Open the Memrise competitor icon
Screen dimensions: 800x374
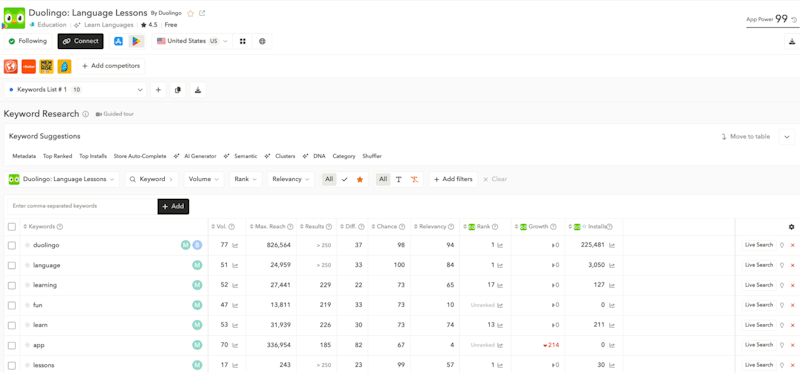[x=46, y=66]
